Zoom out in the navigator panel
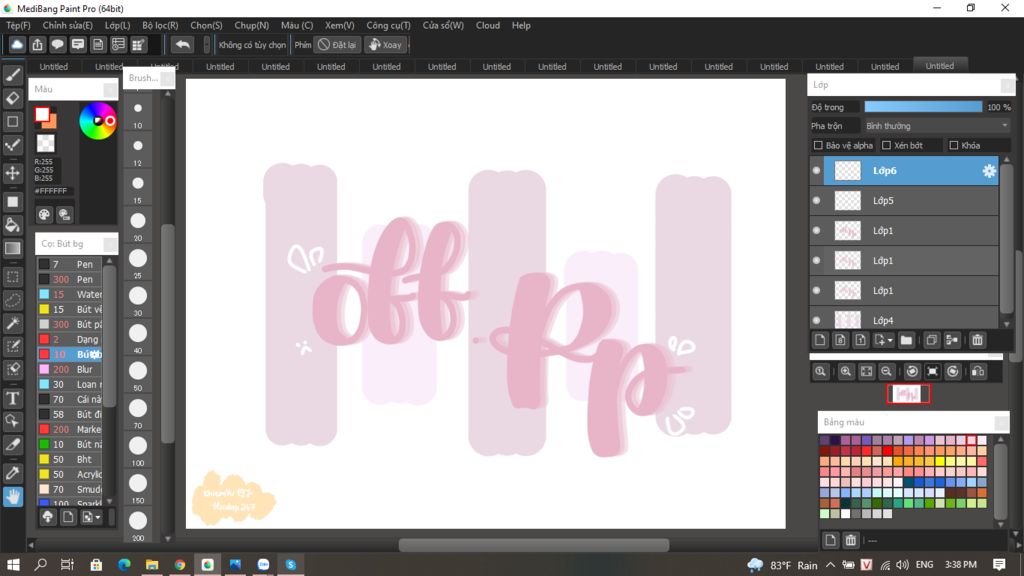Screen dimensions: 1024x576 [886, 372]
